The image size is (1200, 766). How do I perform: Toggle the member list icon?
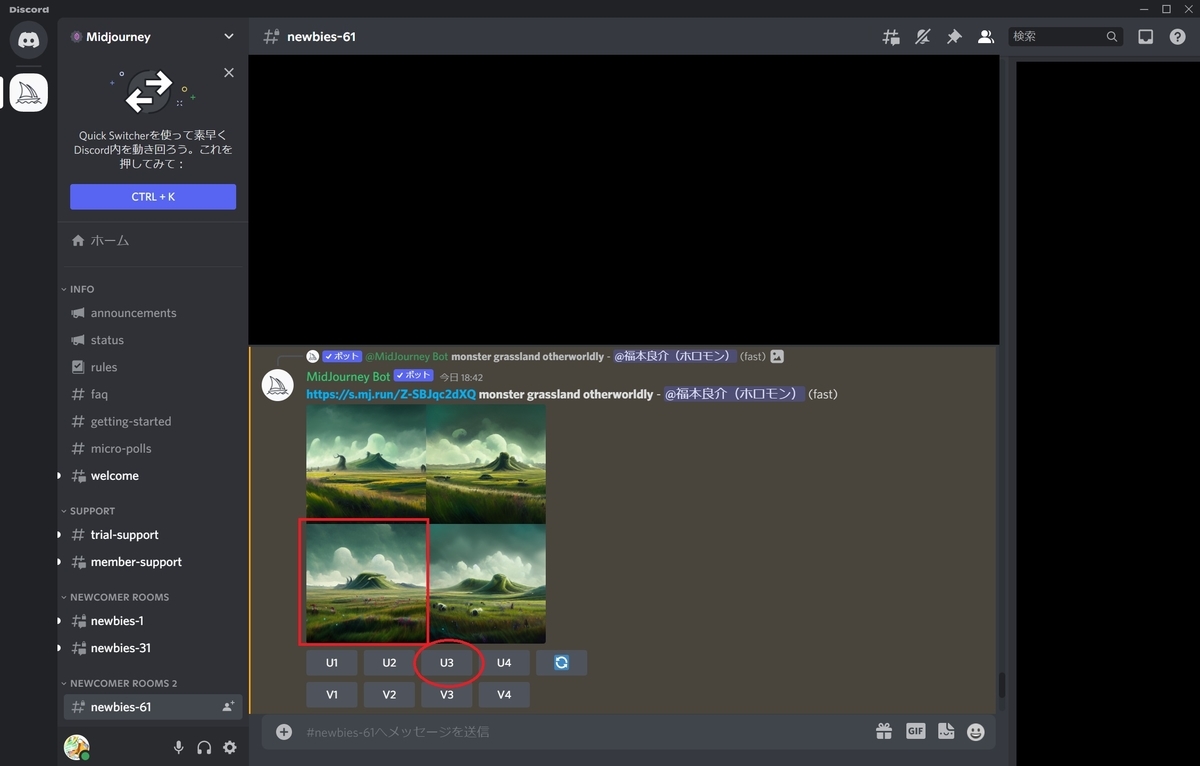pyautogui.click(x=986, y=37)
